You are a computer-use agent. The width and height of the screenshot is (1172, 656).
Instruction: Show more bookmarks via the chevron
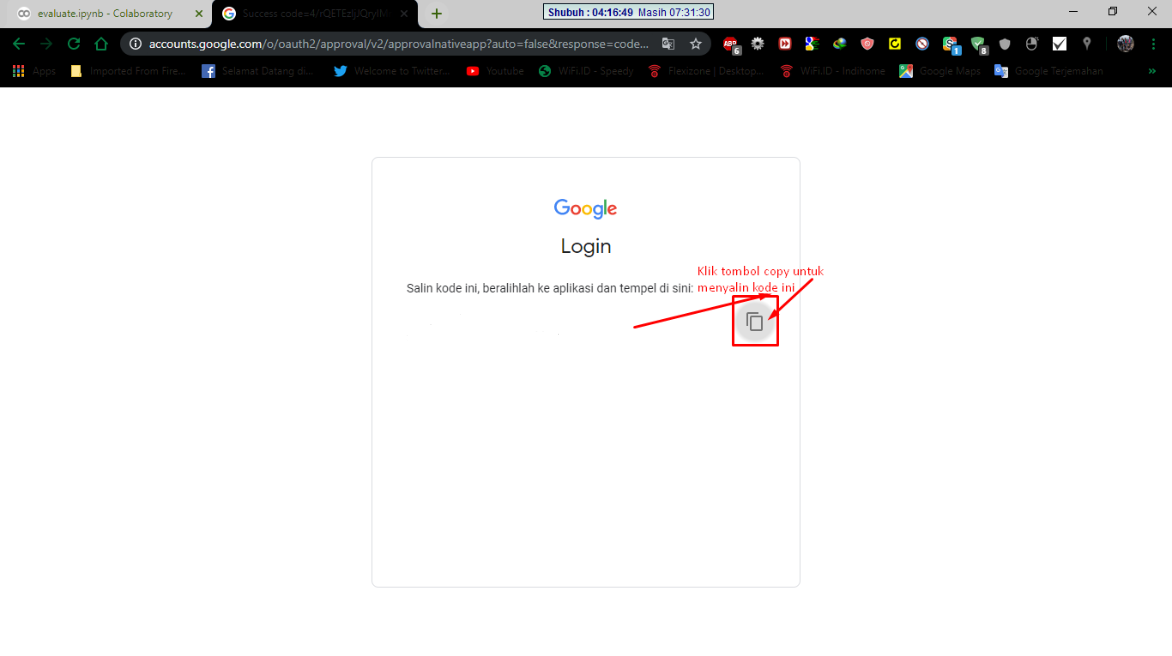click(1152, 71)
